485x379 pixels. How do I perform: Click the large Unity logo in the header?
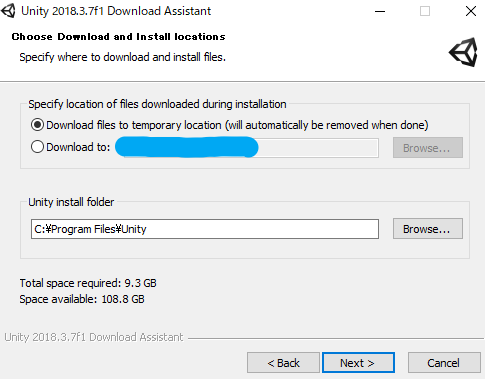tap(464, 52)
